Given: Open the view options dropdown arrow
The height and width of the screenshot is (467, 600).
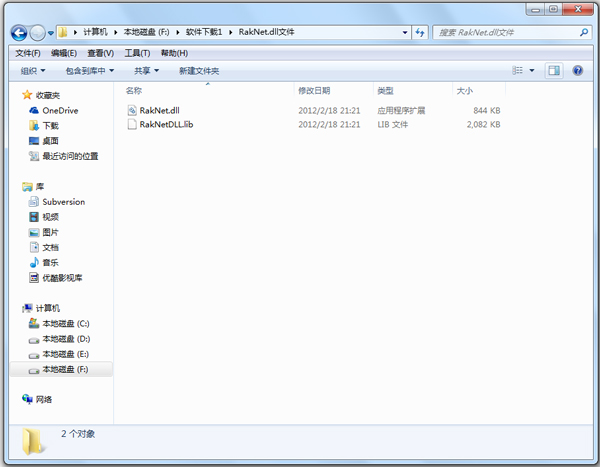Looking at the screenshot, I should [532, 71].
